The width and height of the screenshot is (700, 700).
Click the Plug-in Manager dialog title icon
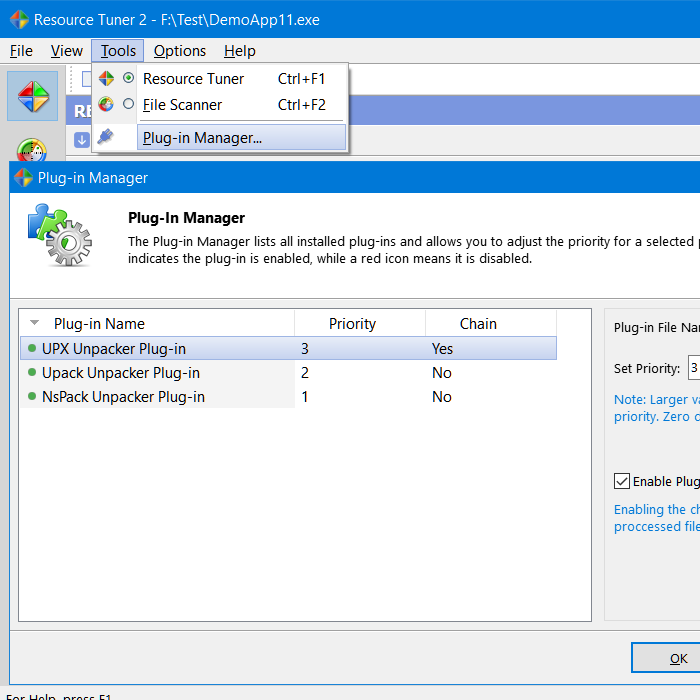click(x=23, y=178)
